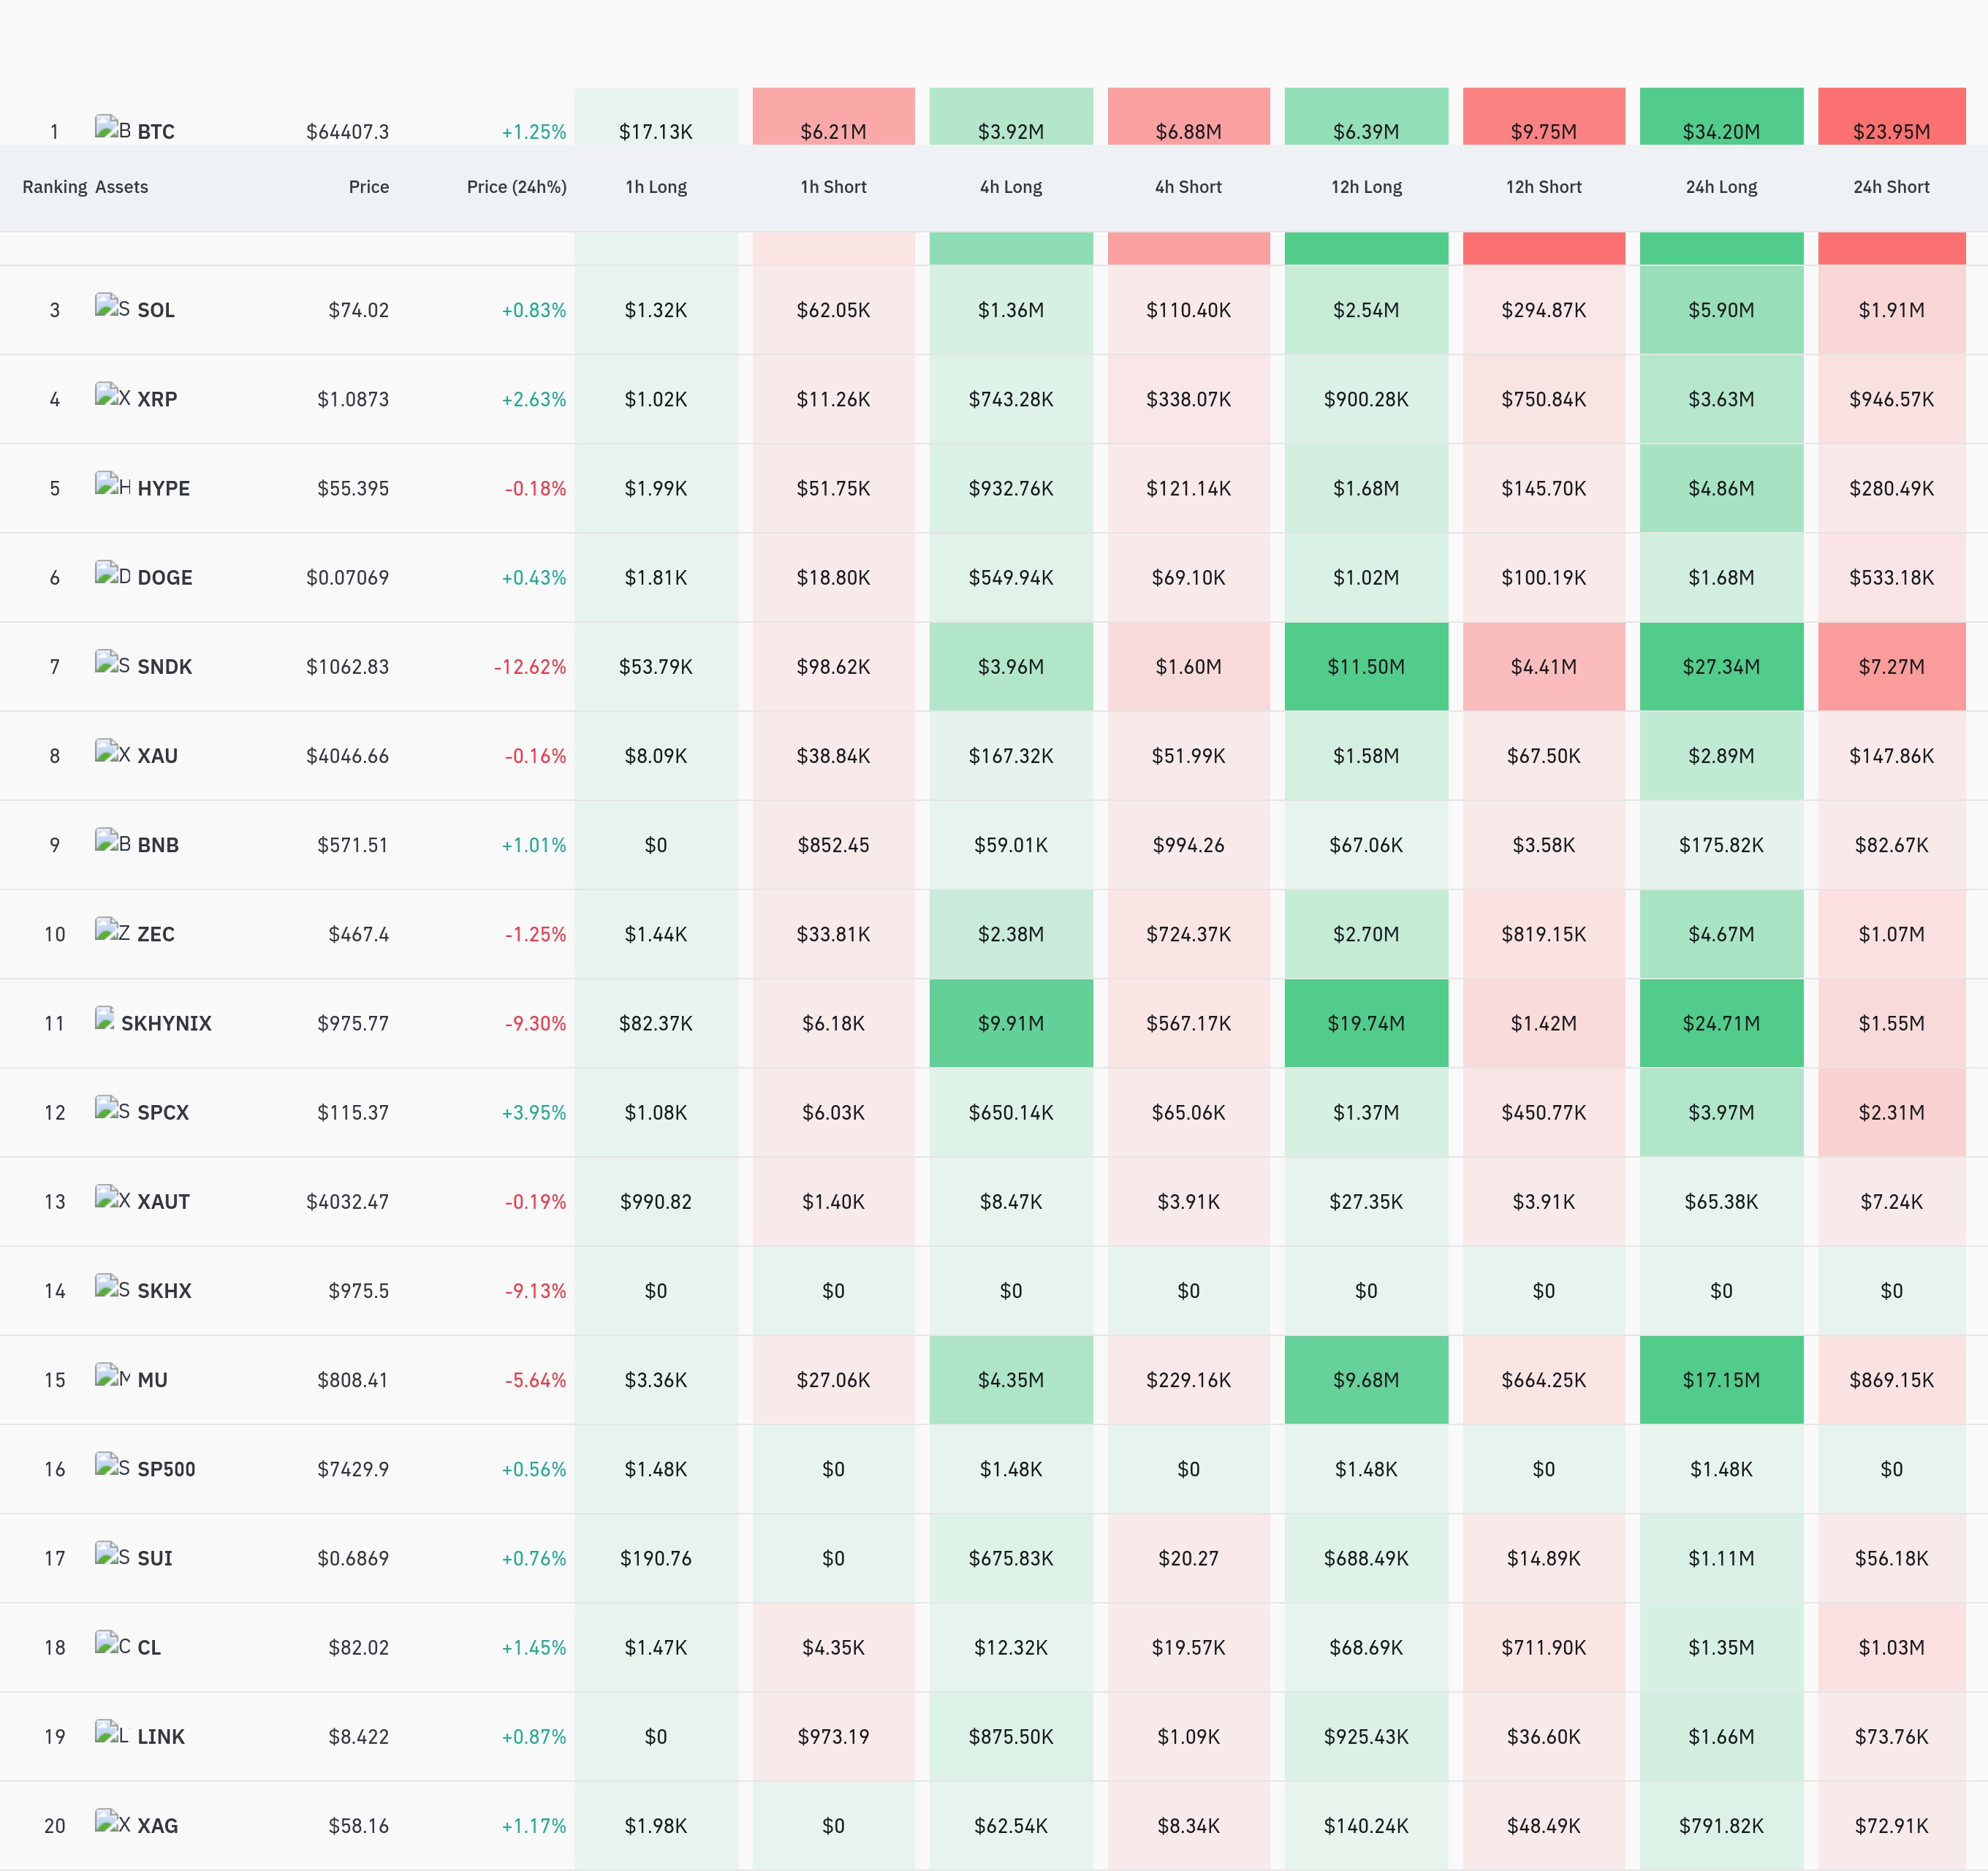
Task: Select SKHYNIX 12h Long $19.74M cell
Action: [1366, 1023]
